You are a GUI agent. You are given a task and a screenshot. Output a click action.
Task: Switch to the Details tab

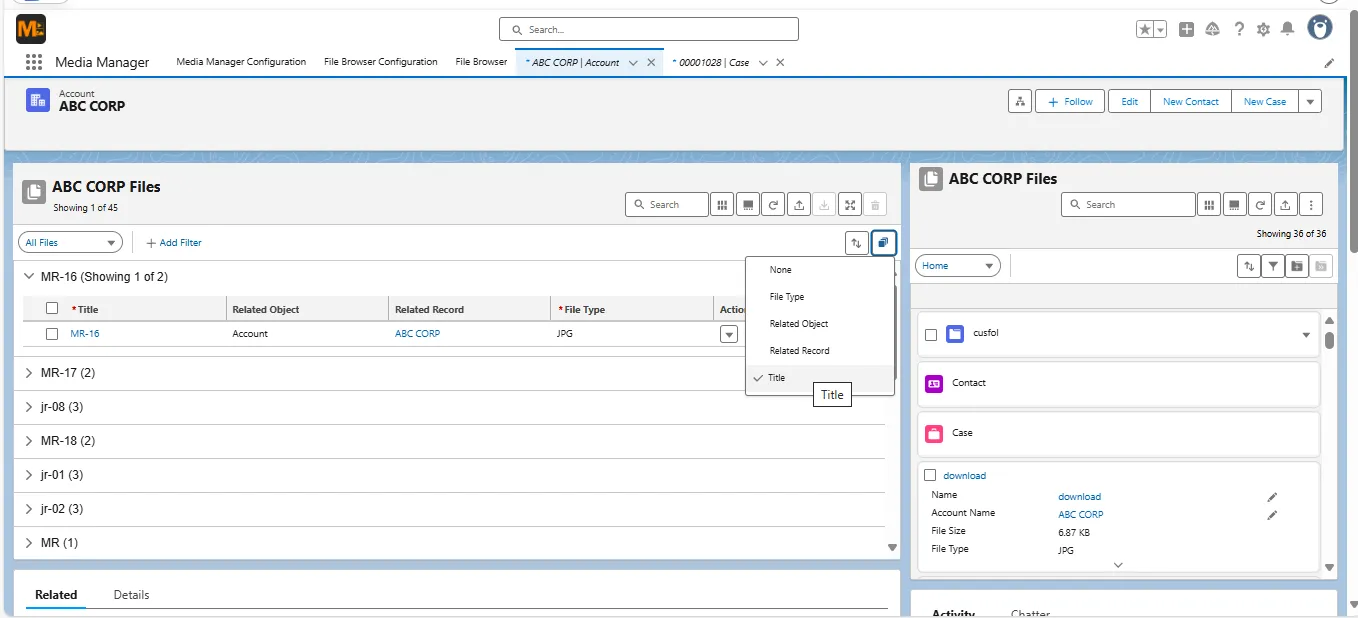click(x=131, y=595)
